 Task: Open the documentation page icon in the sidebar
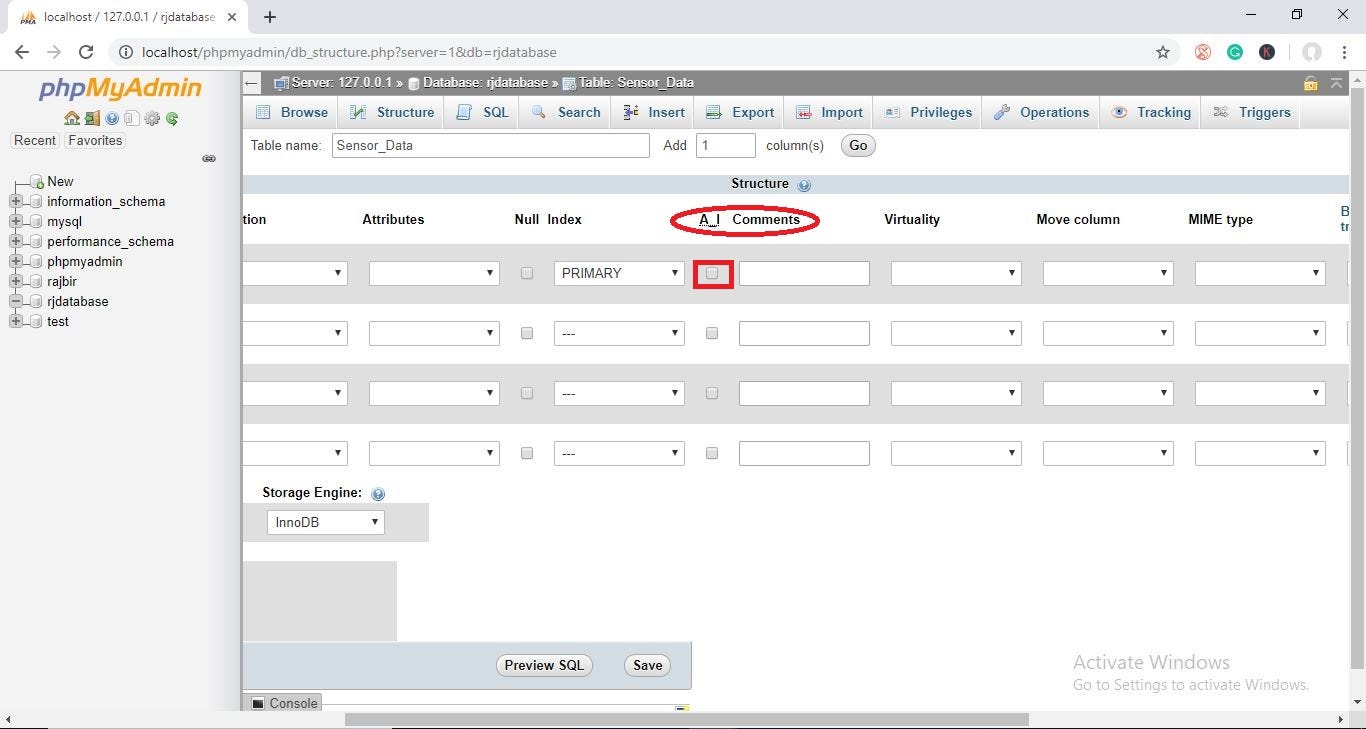tap(132, 118)
